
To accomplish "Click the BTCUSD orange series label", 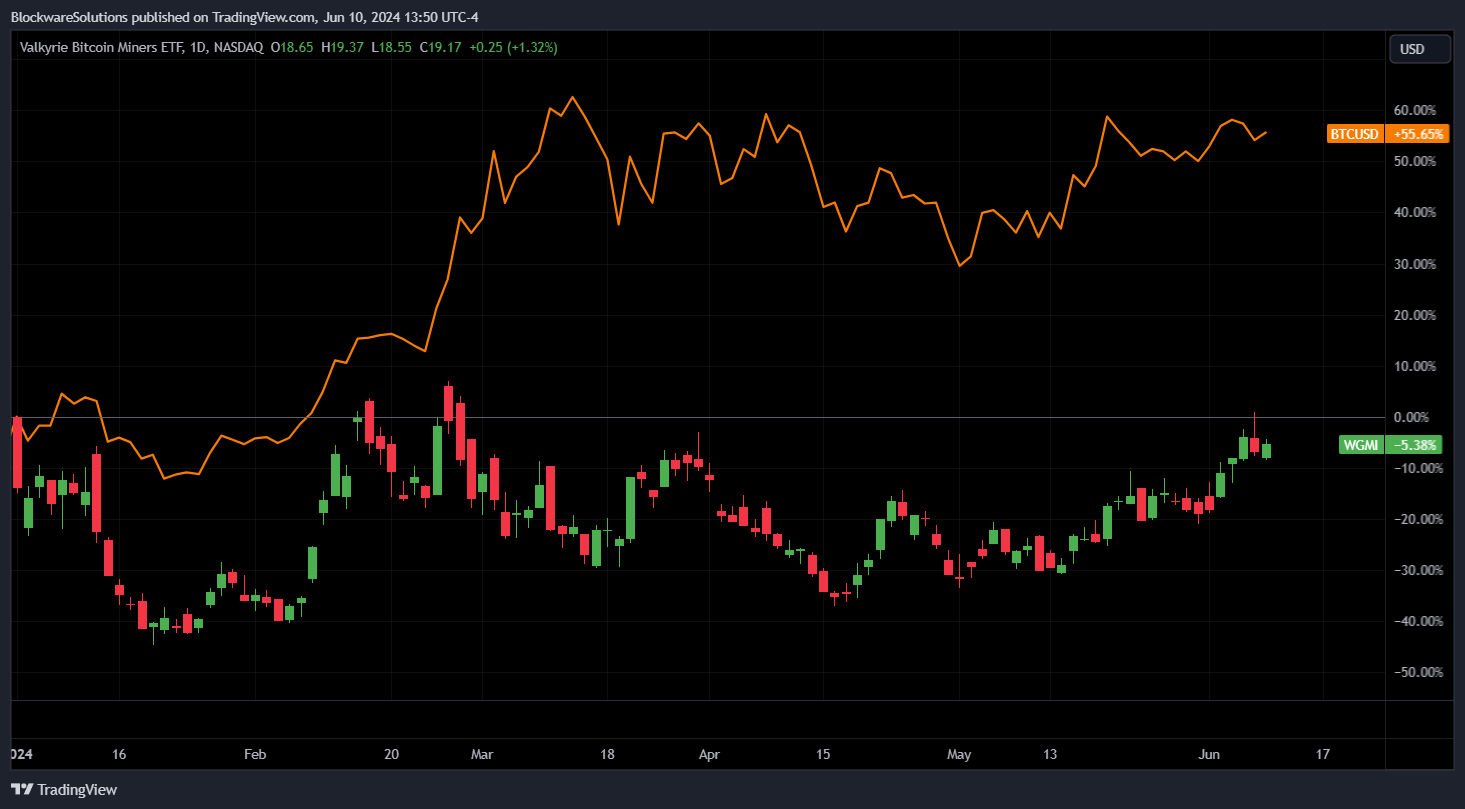I will 1355,134.
